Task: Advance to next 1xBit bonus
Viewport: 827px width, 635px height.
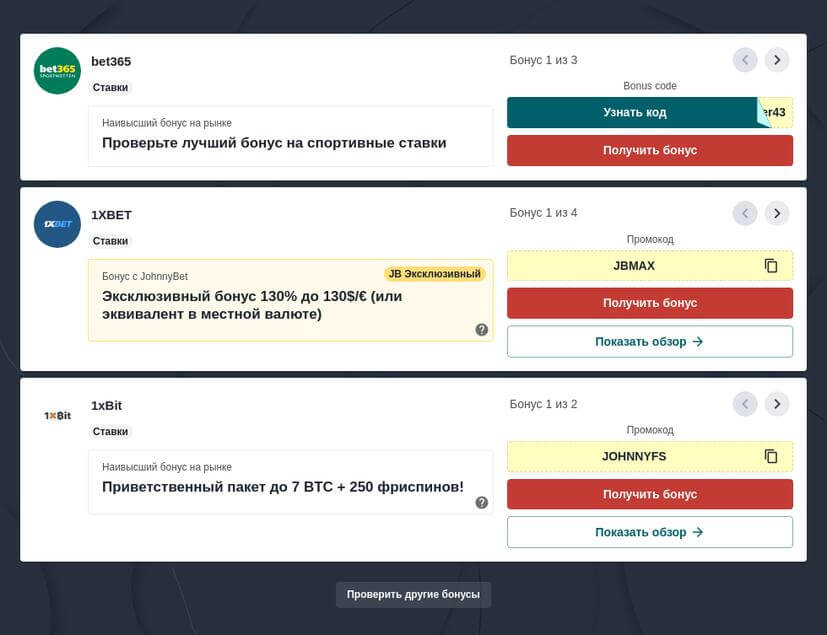Action: click(x=777, y=404)
